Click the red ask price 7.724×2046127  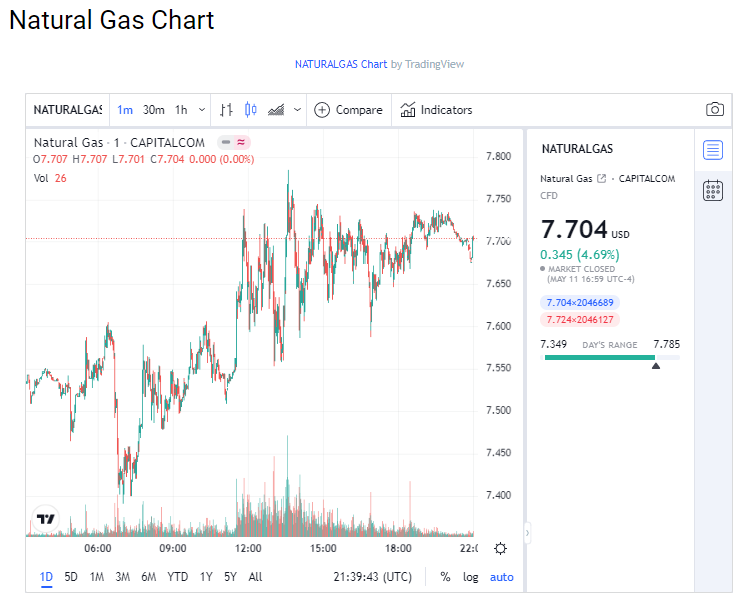[x=579, y=320]
